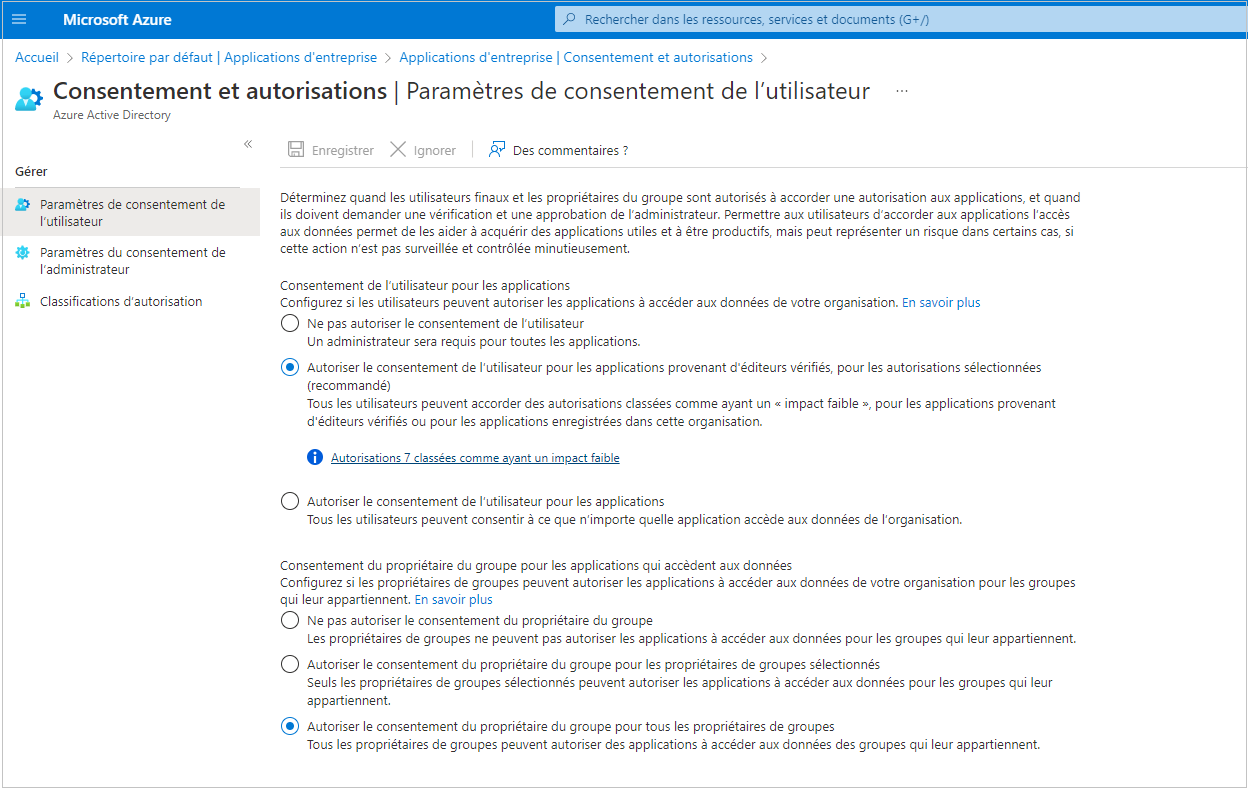The image size is (1248, 789).
Task: Open Paramètres de consentement de l'utilisateur menu item
Action: tap(132, 213)
